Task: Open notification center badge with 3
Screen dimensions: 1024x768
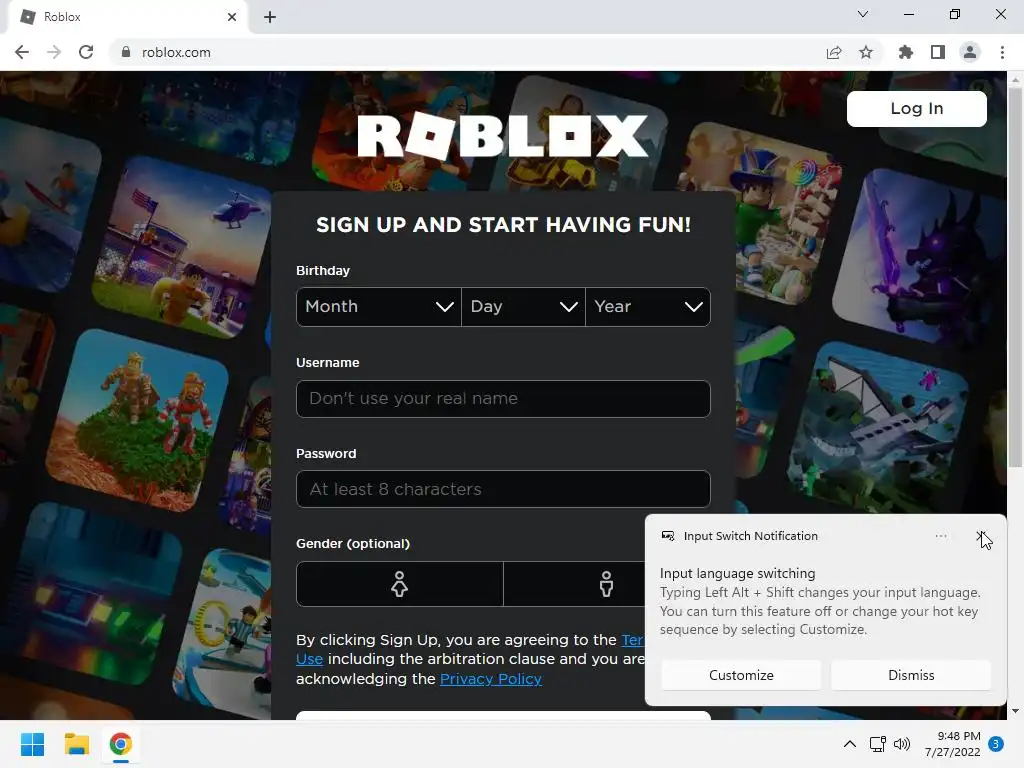Action: (996, 744)
